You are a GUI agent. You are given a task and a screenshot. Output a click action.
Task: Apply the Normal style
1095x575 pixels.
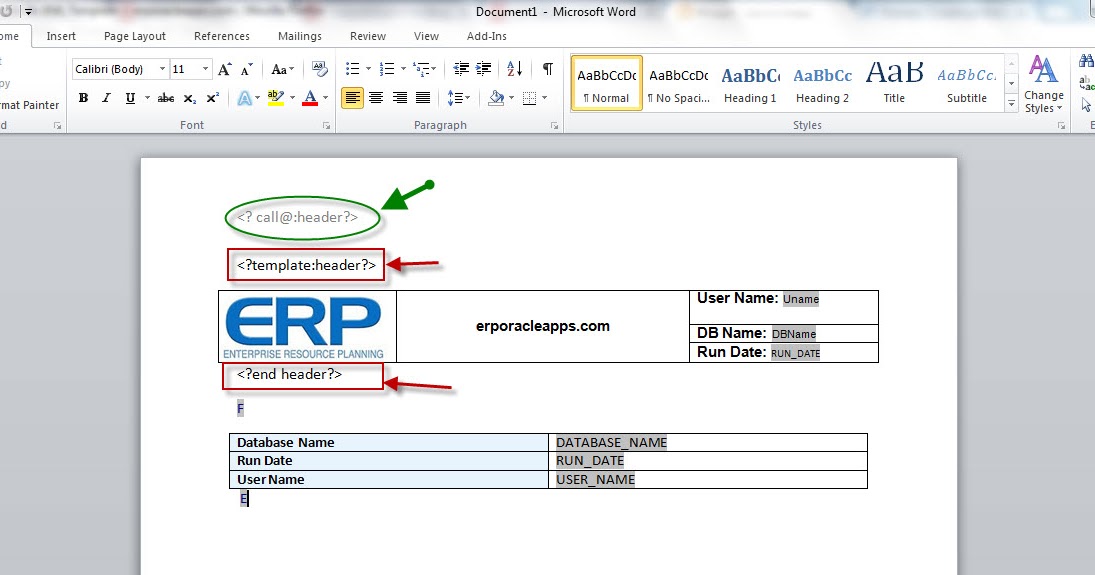pyautogui.click(x=607, y=83)
